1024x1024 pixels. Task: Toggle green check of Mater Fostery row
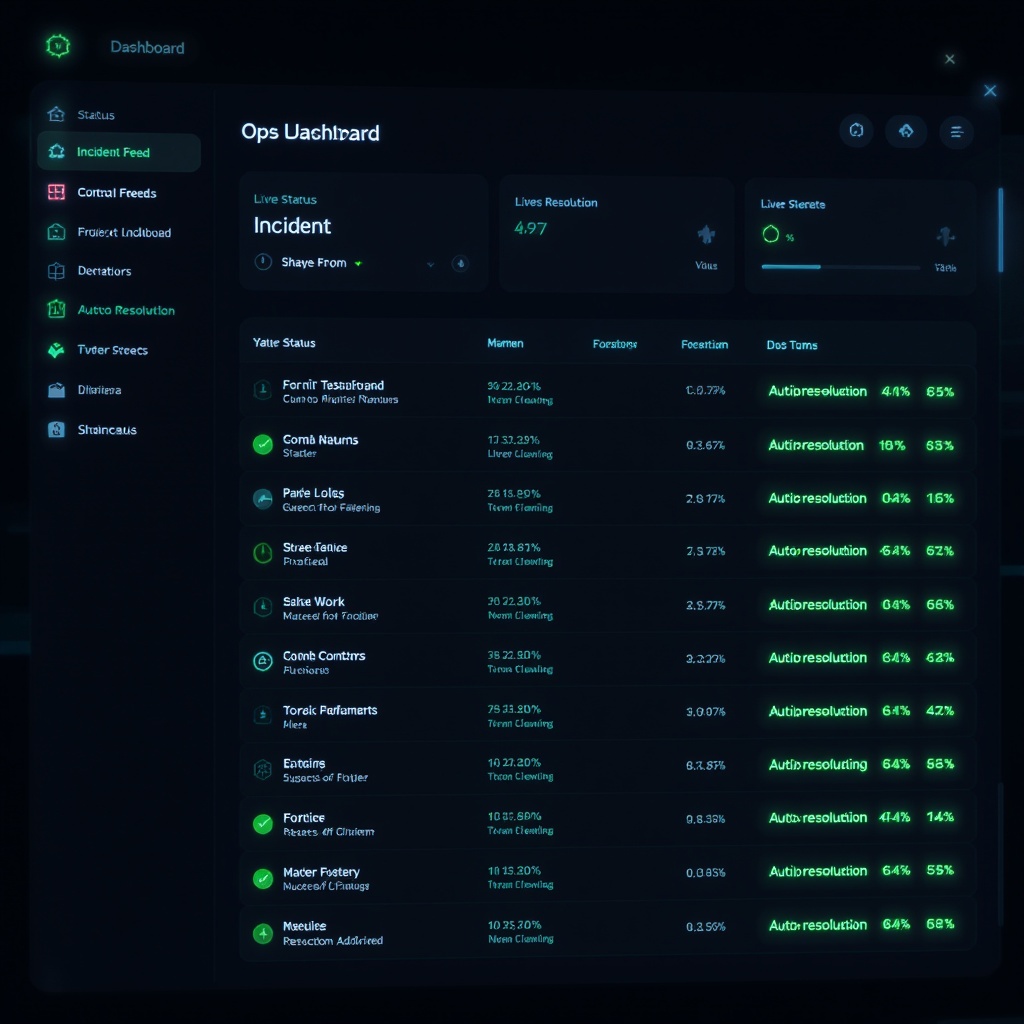click(263, 878)
